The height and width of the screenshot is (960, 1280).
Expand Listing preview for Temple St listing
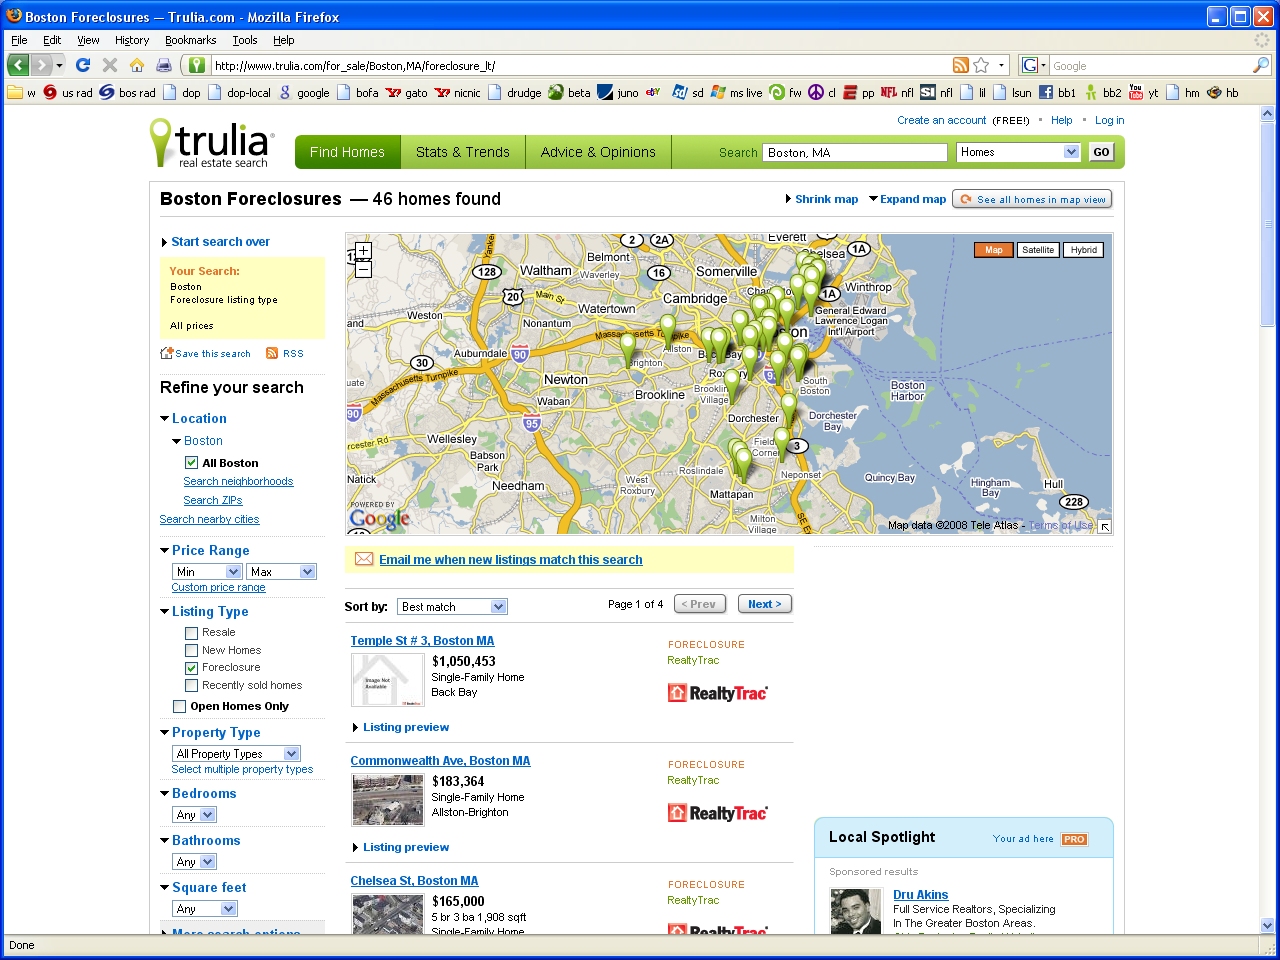point(401,727)
